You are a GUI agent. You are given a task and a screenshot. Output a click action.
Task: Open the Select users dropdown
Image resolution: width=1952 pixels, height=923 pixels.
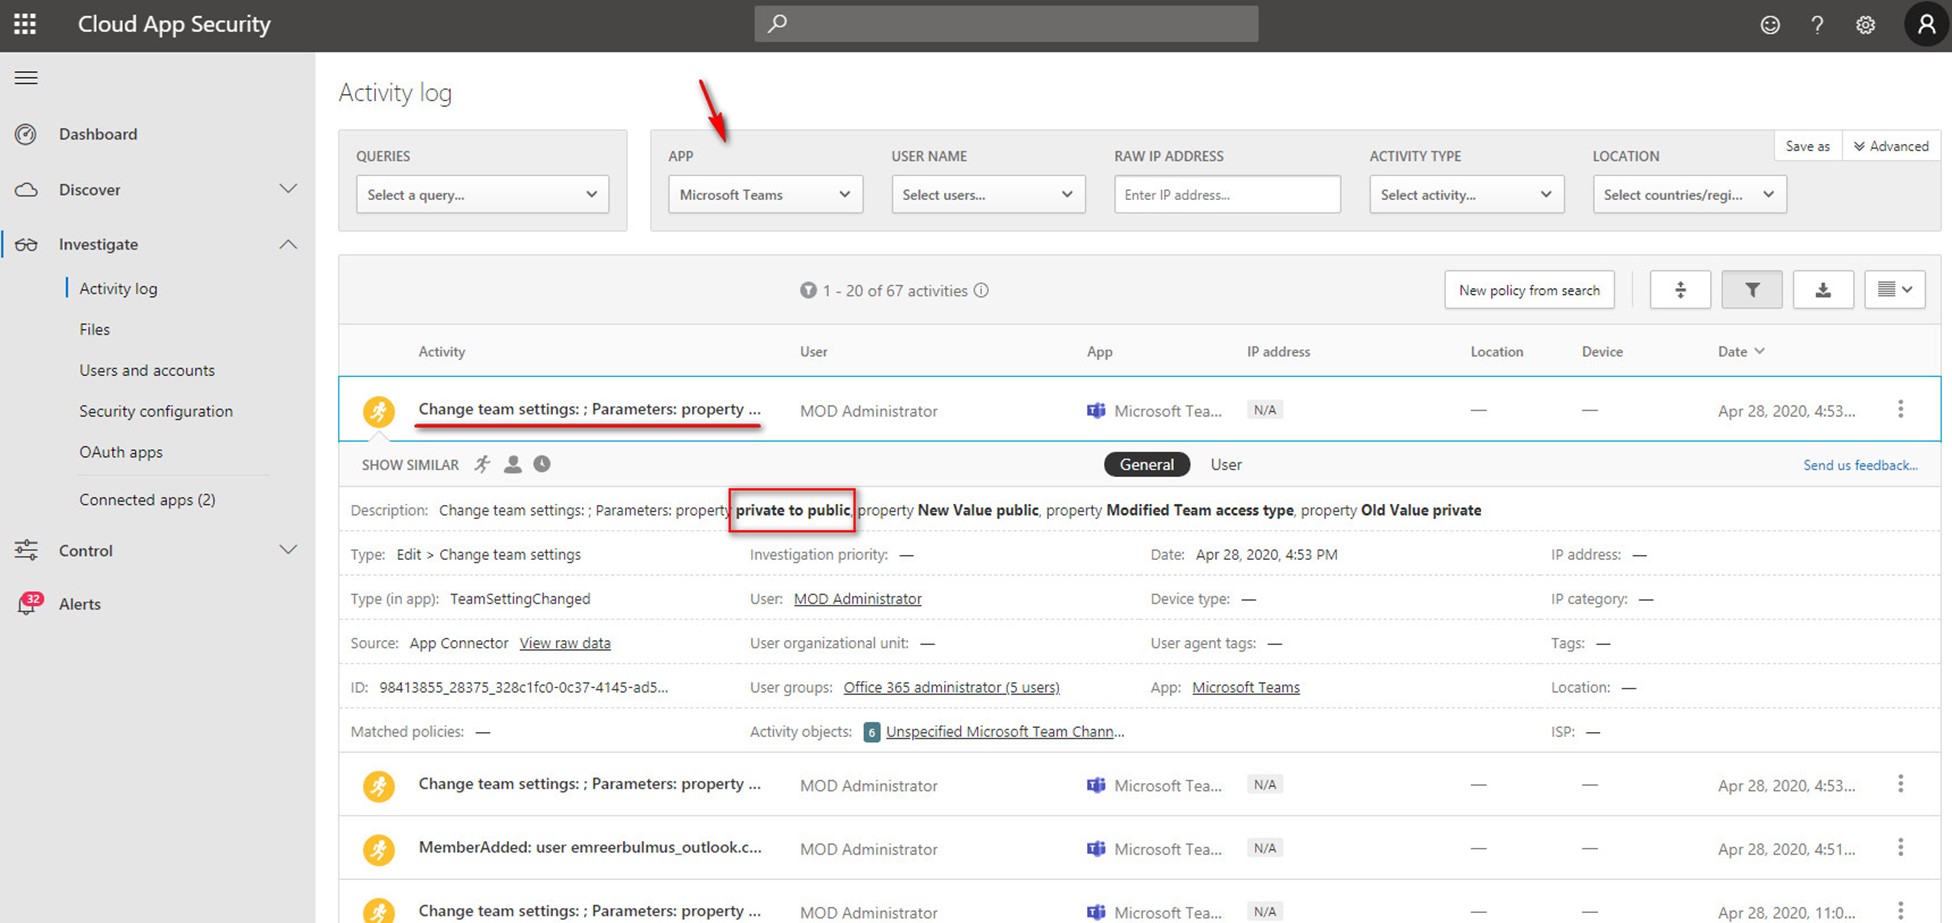coord(988,194)
